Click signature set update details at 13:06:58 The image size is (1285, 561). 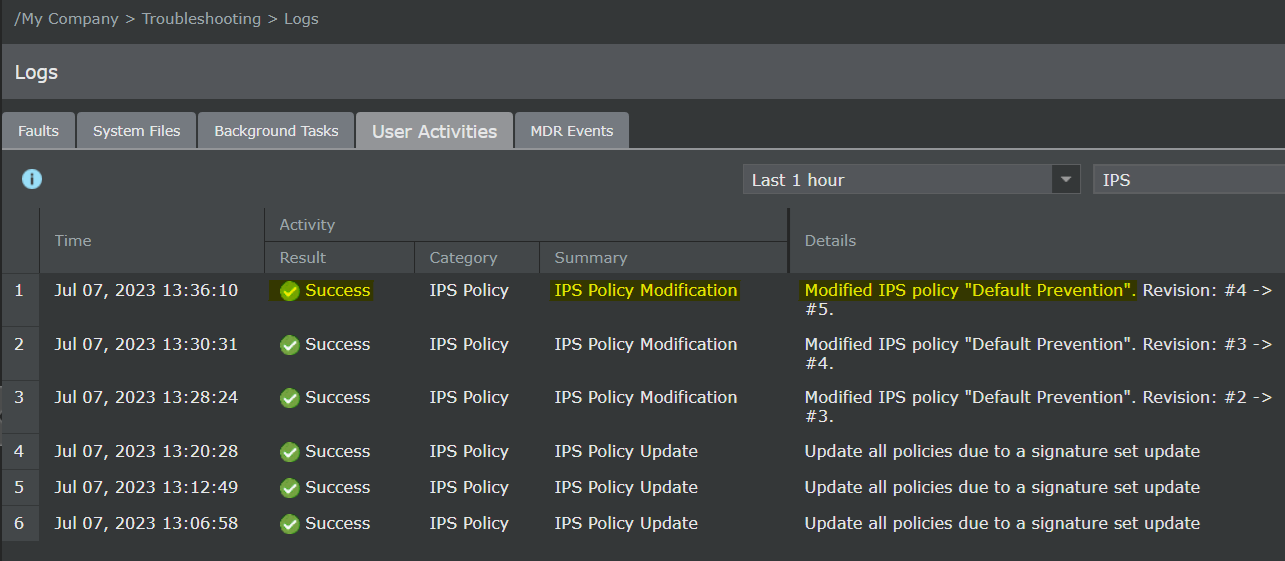click(x=1002, y=523)
